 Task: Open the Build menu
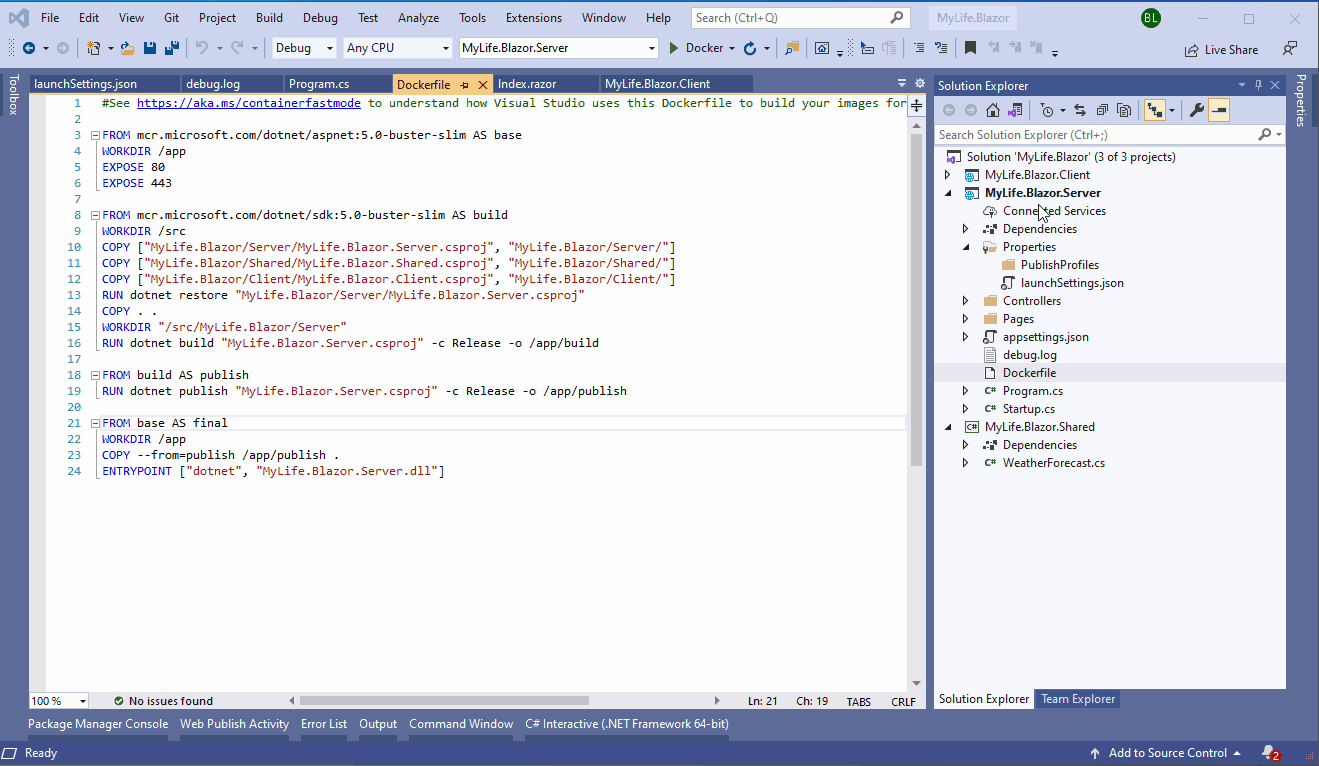(269, 18)
